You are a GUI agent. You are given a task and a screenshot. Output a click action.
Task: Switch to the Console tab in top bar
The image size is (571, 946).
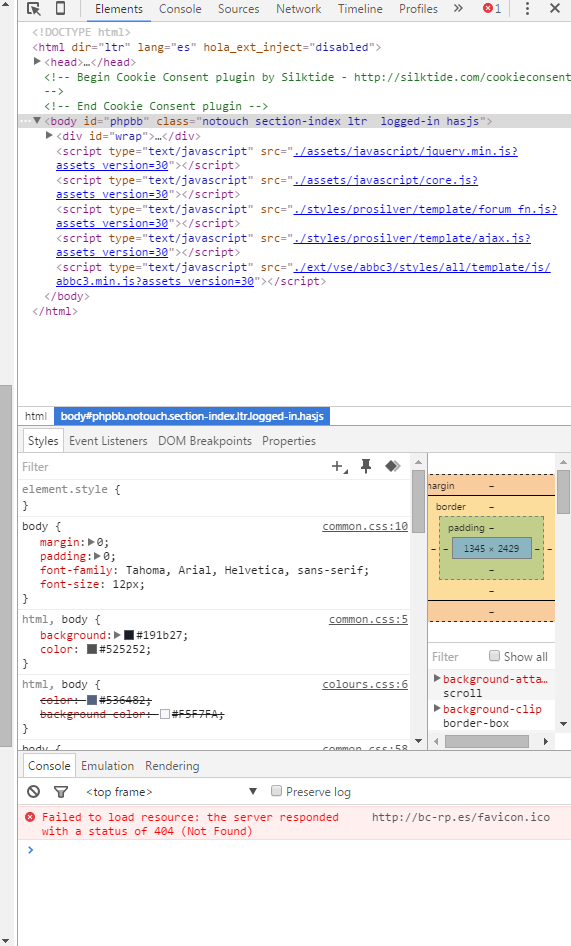pos(180,9)
